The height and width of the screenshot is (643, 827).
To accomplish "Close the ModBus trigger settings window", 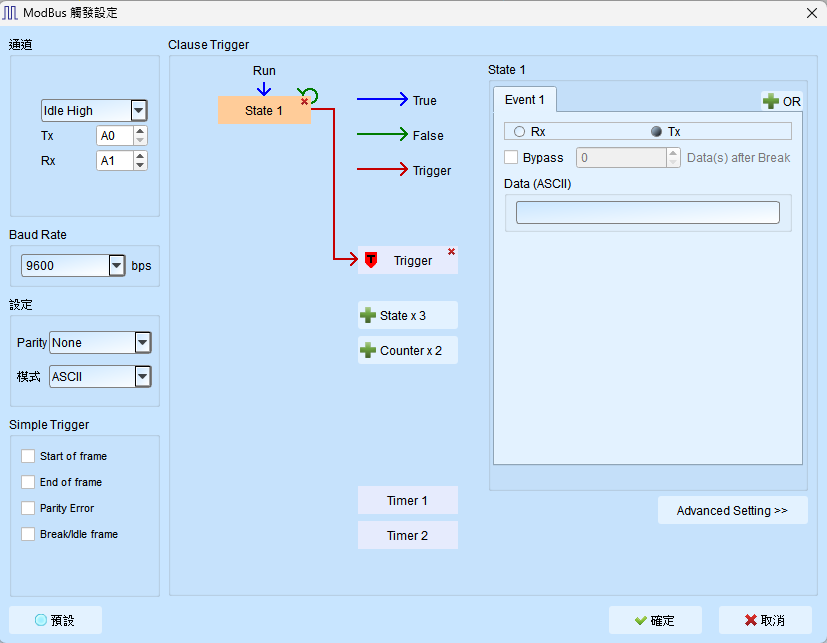I will coord(812,13).
